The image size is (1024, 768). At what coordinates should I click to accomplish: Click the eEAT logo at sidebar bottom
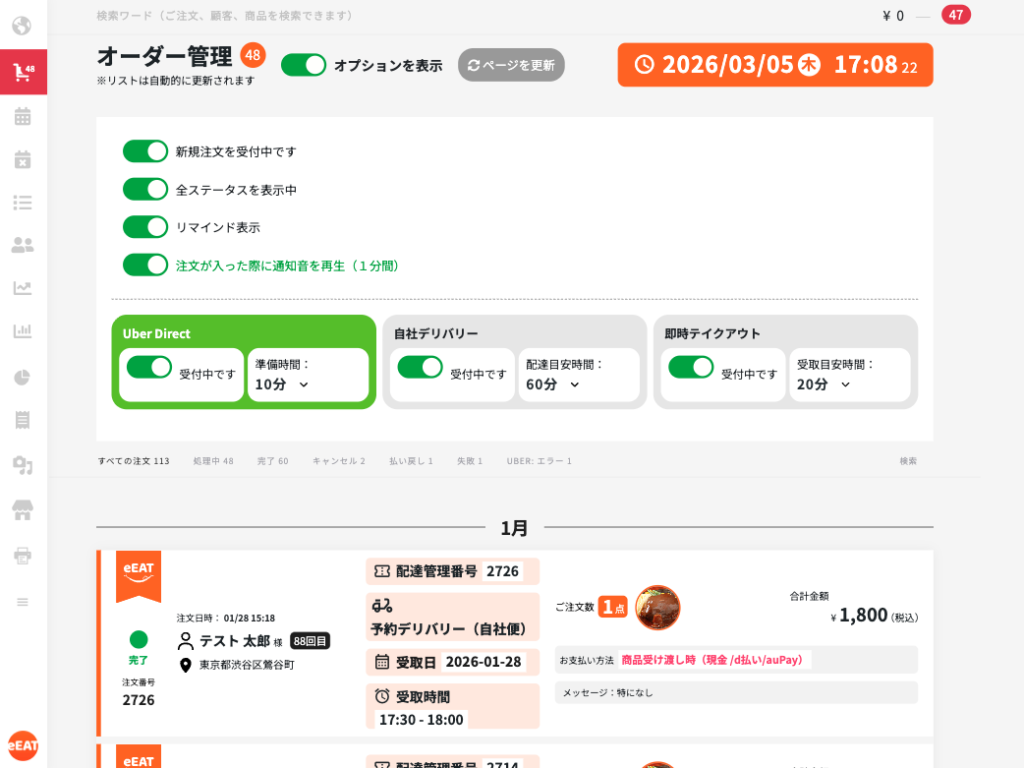coord(23,745)
